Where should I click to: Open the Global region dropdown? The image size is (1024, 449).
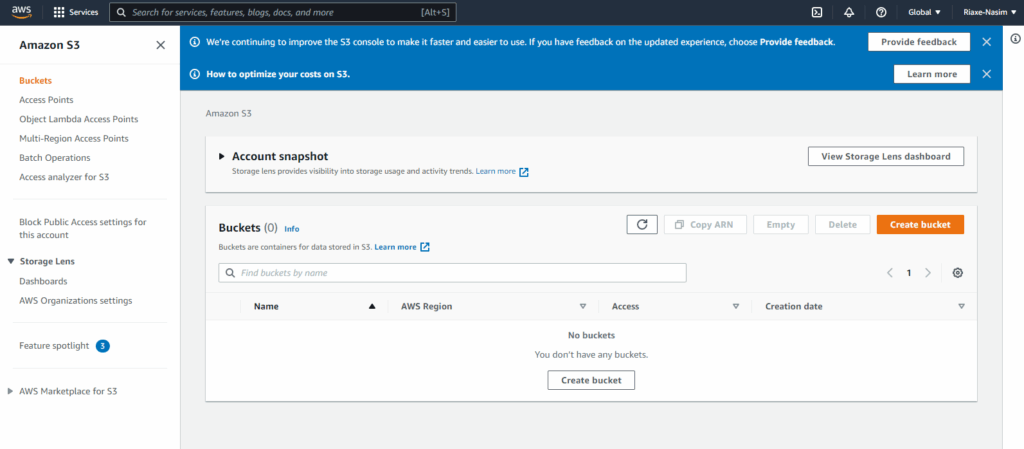pos(924,12)
